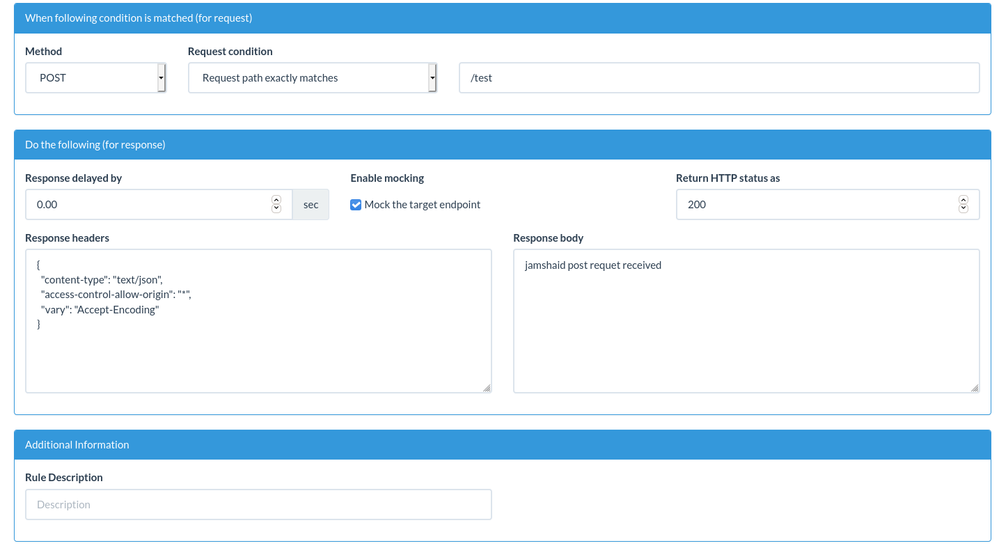Image resolution: width=999 pixels, height=553 pixels.
Task: Click the "vary": "Accept-Encoding" line
Action: [99, 310]
